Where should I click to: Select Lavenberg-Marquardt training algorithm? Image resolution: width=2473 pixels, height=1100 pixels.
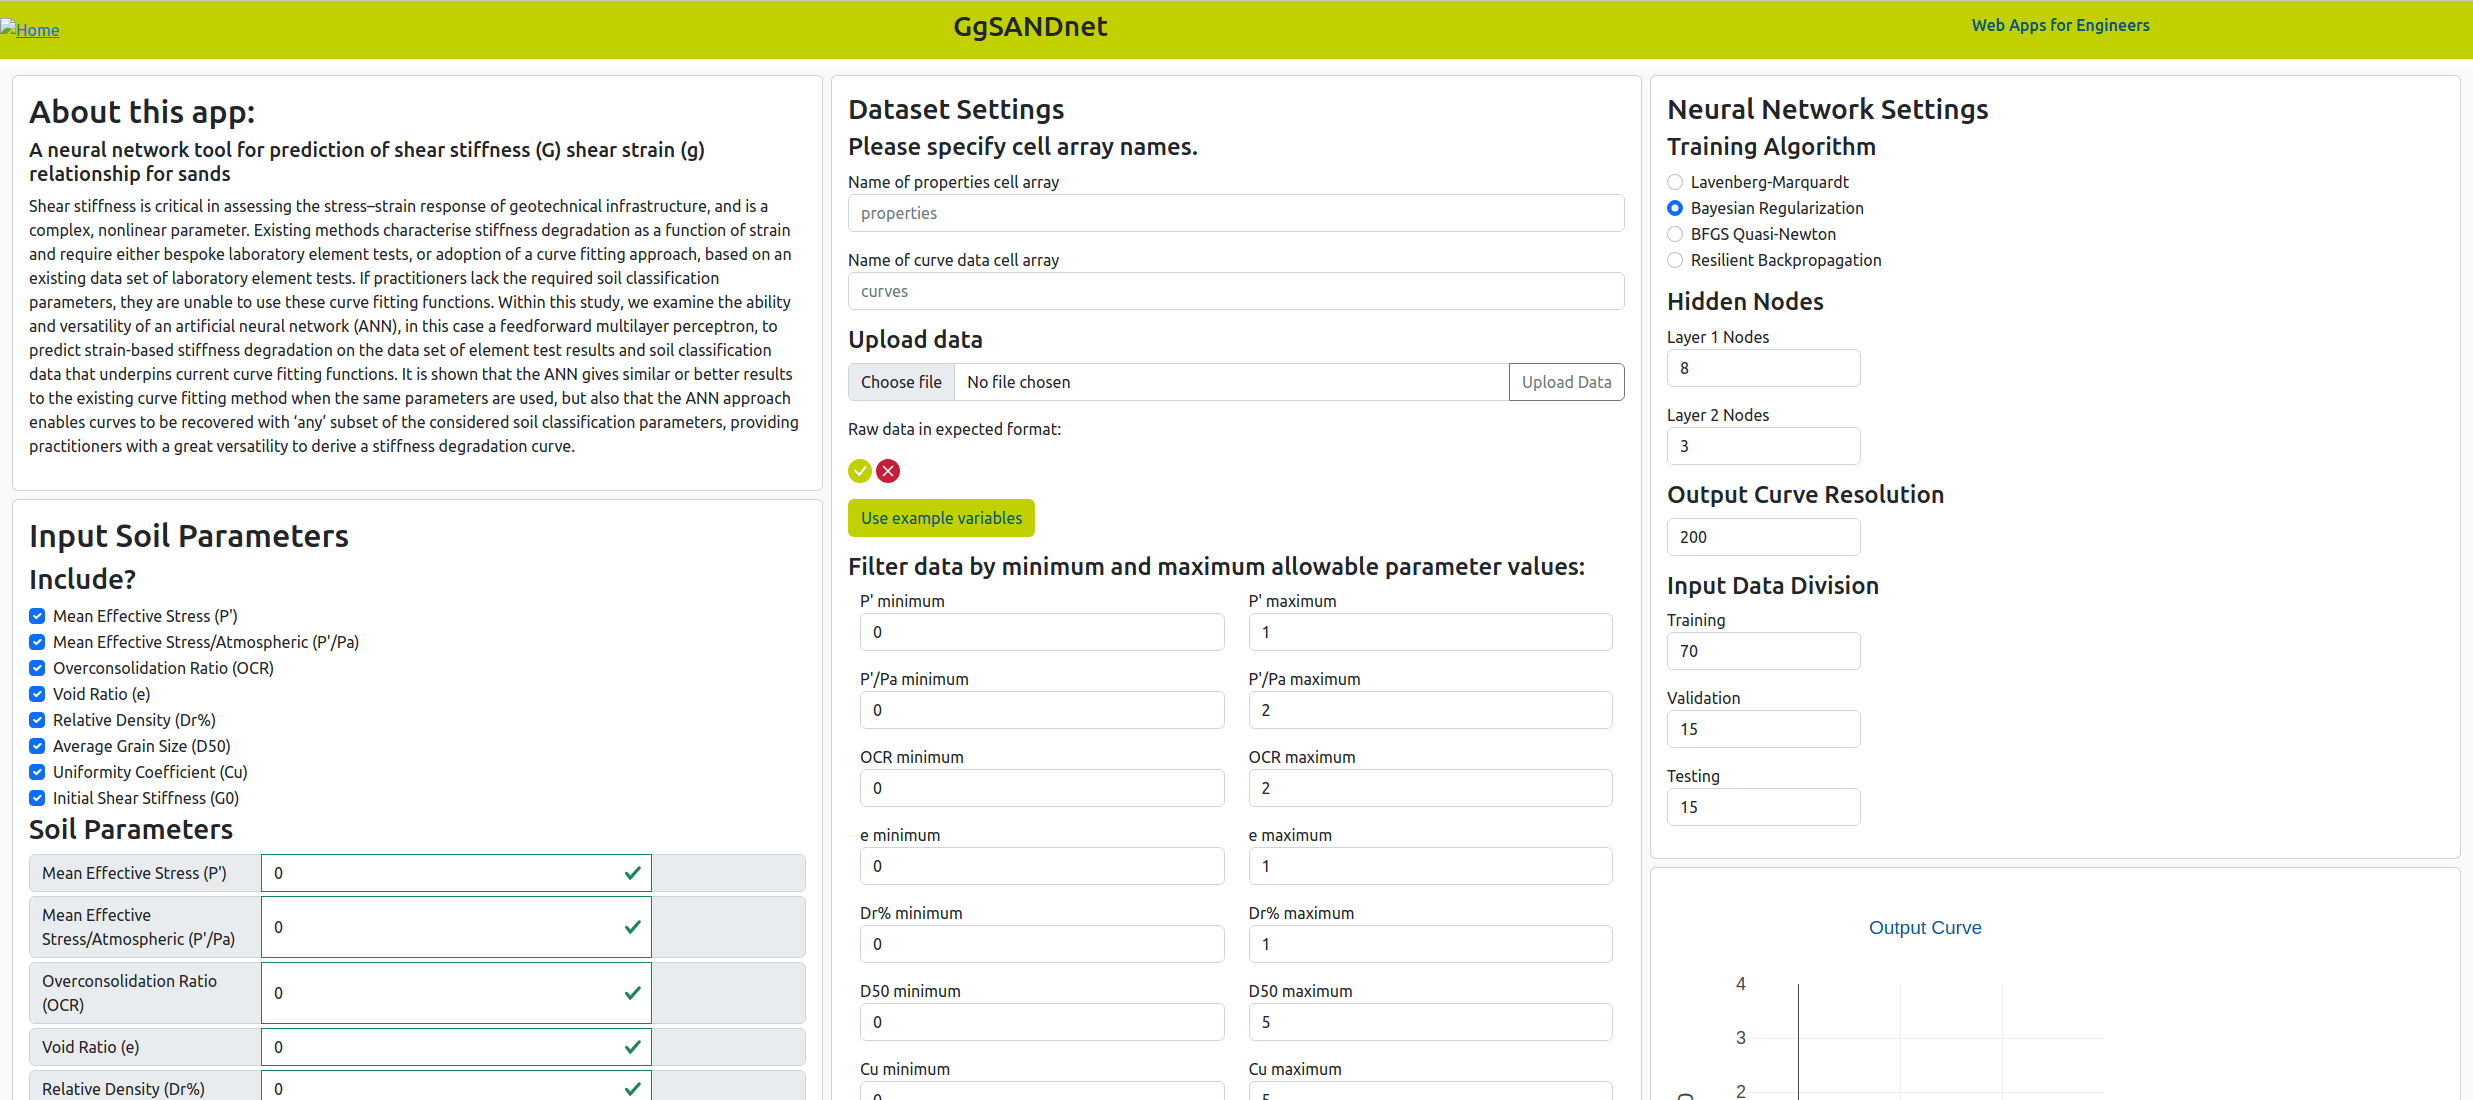pyautogui.click(x=1675, y=182)
